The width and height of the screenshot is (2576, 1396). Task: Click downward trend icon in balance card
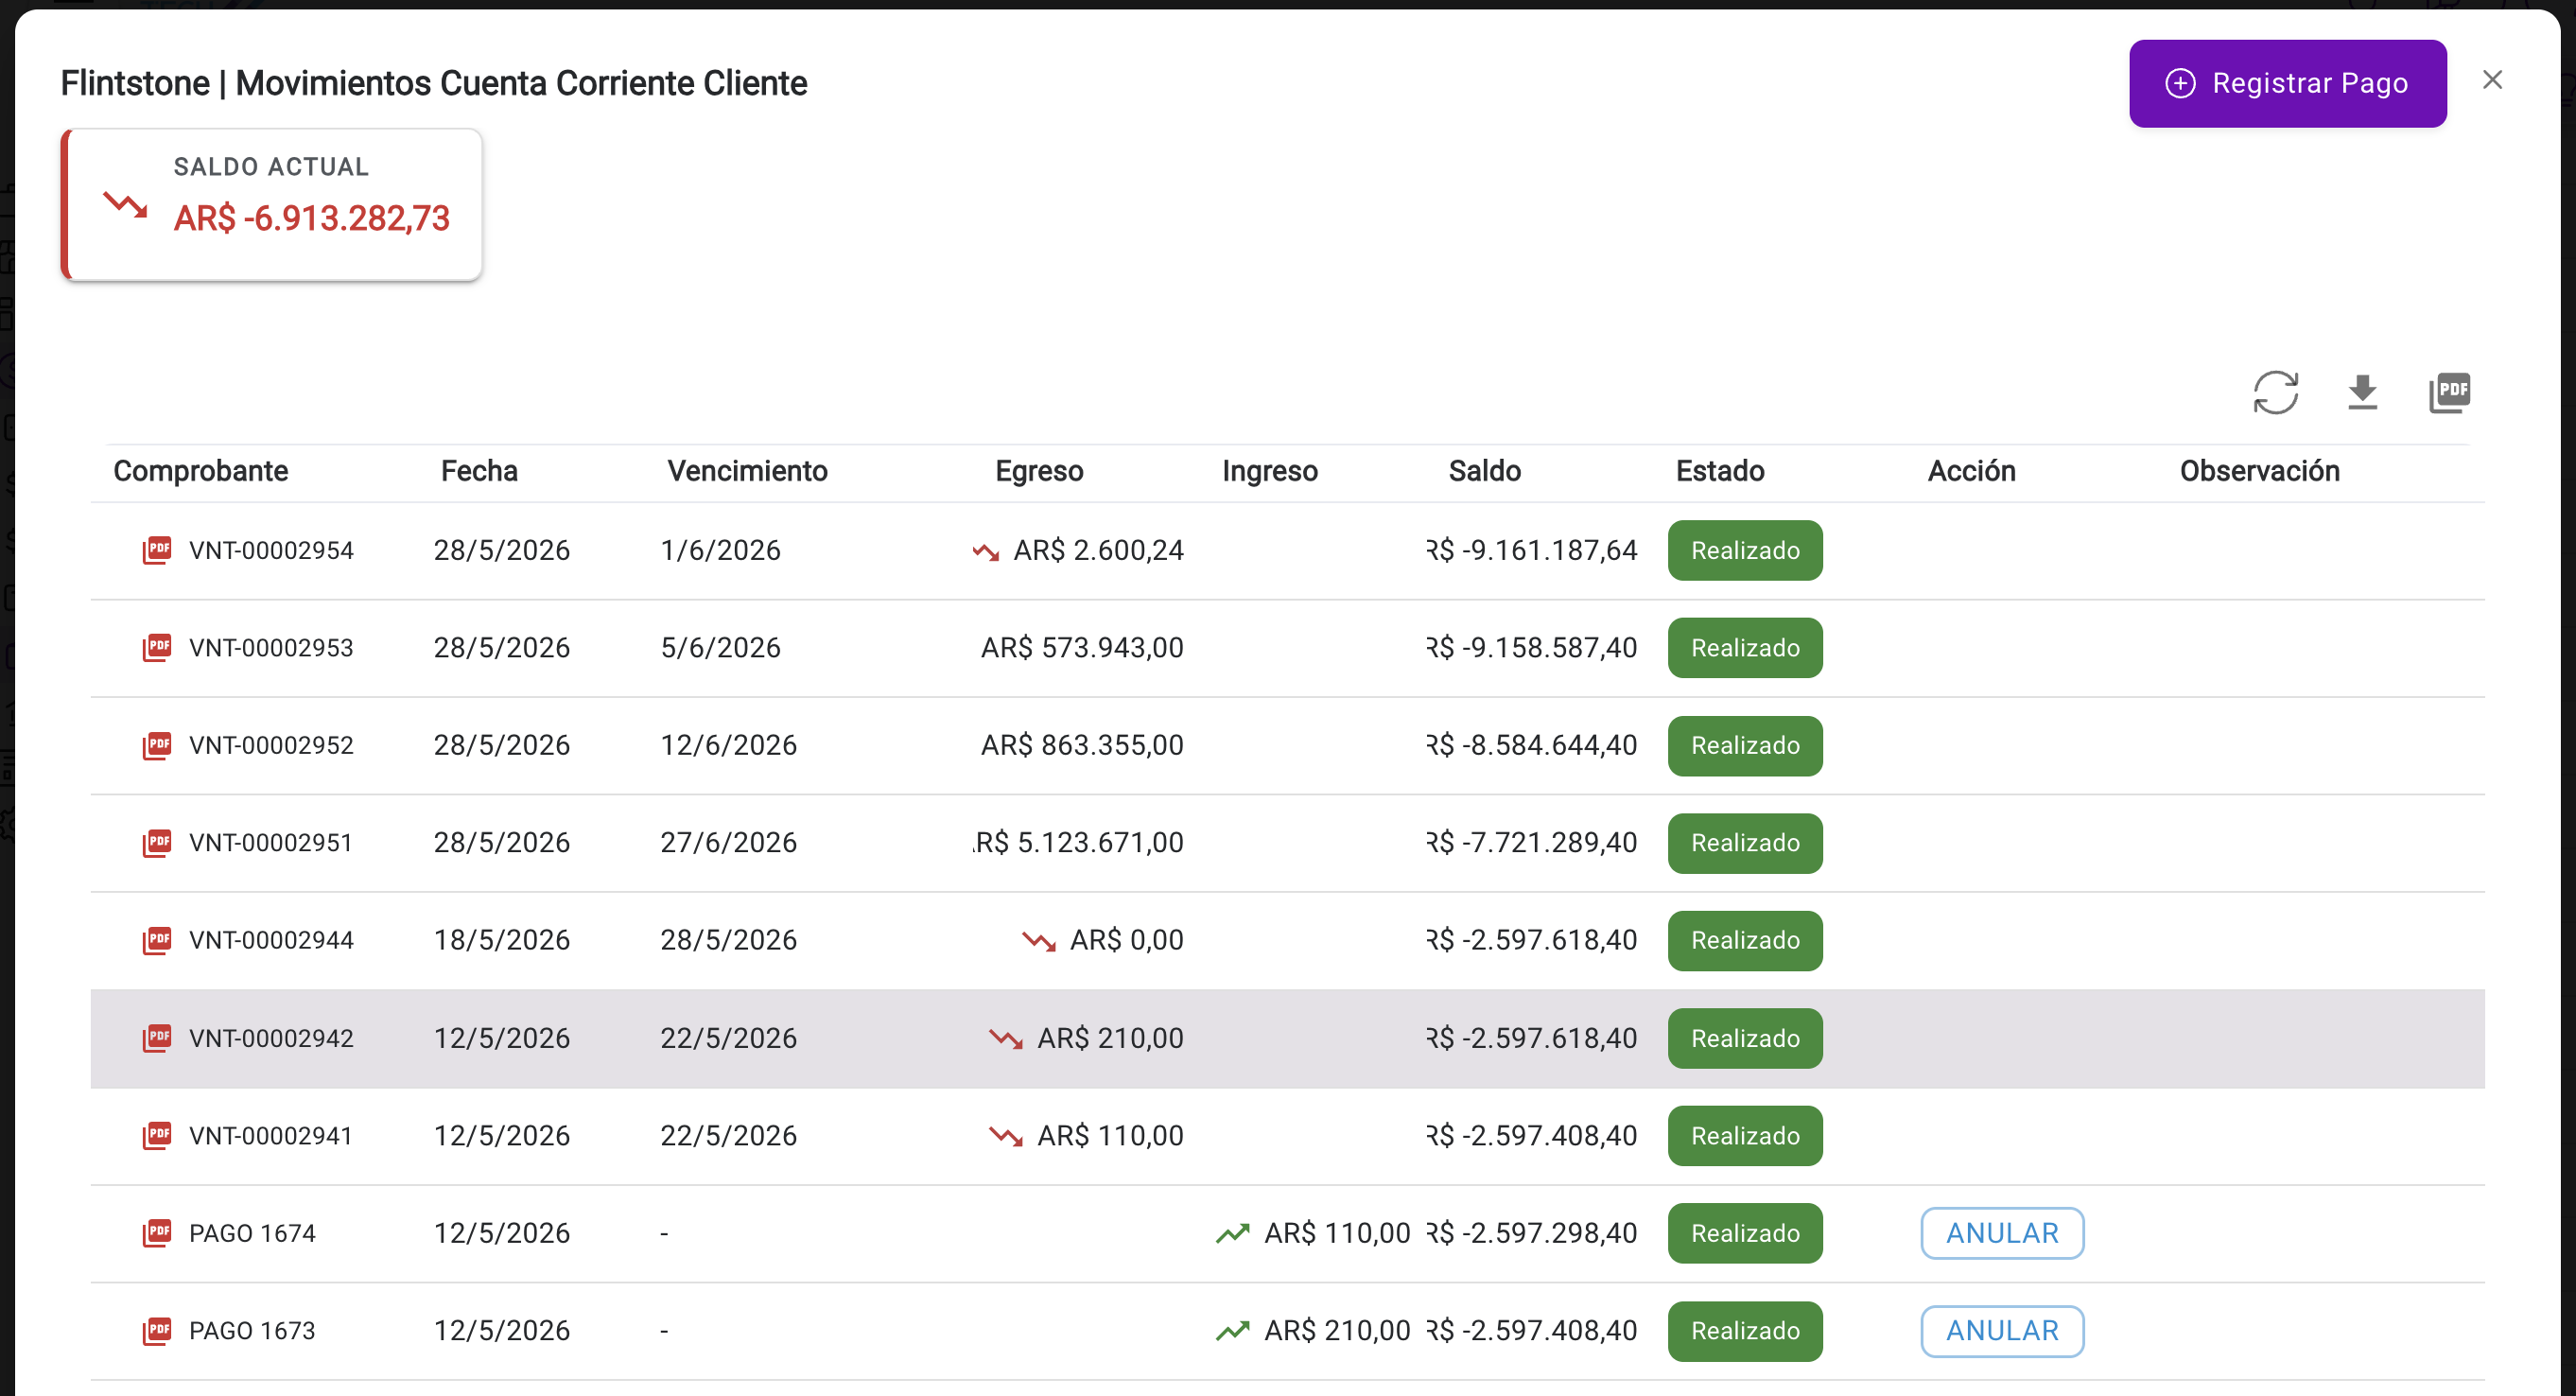coord(126,205)
